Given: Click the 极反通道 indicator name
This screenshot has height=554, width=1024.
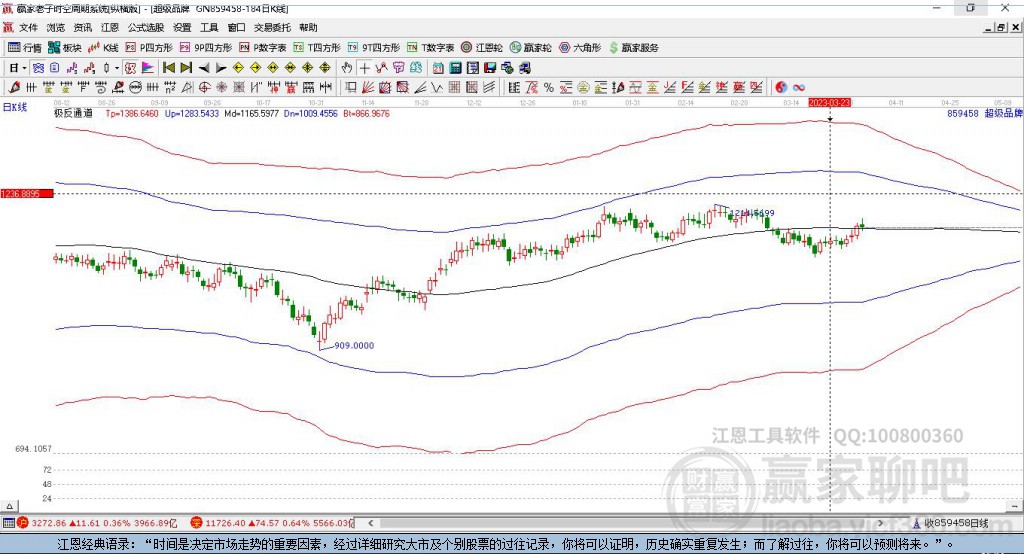Looking at the screenshot, I should pyautogui.click(x=73, y=113).
